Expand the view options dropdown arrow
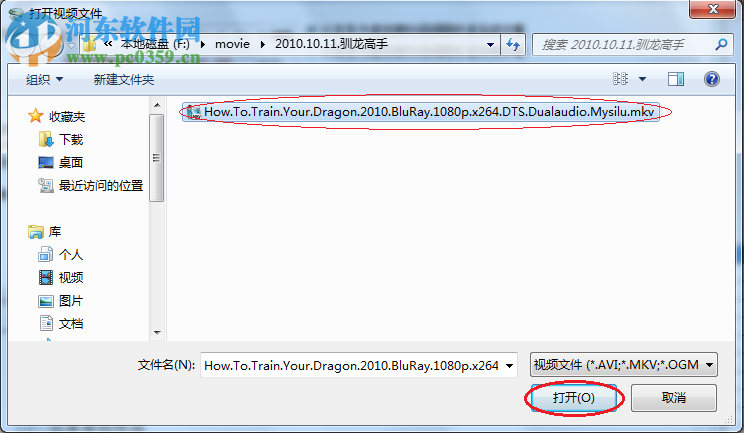744x433 pixels. click(x=642, y=79)
